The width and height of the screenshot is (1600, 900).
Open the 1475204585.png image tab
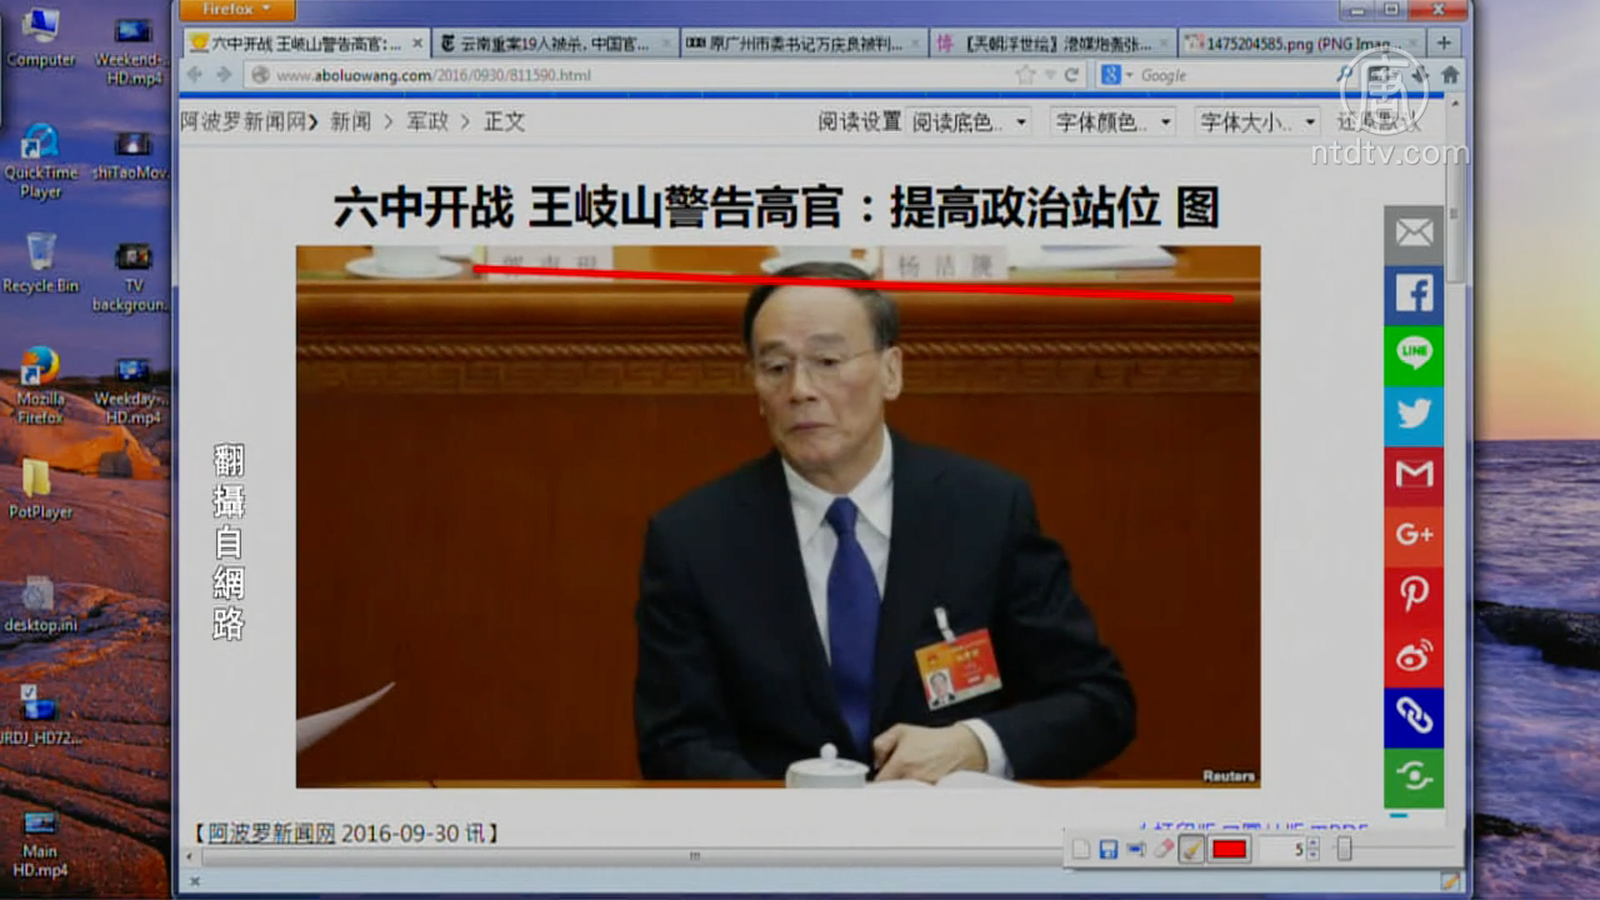1296,44
